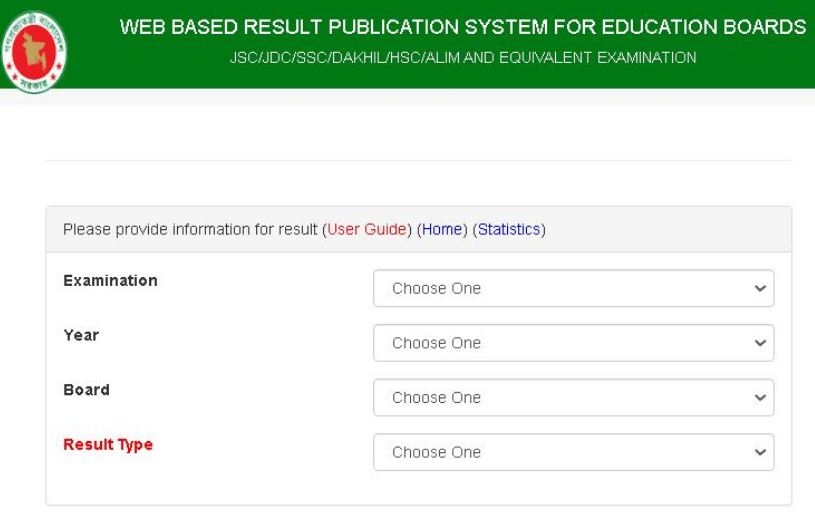Click the Examination field label
The width and height of the screenshot is (815, 519).
110,281
